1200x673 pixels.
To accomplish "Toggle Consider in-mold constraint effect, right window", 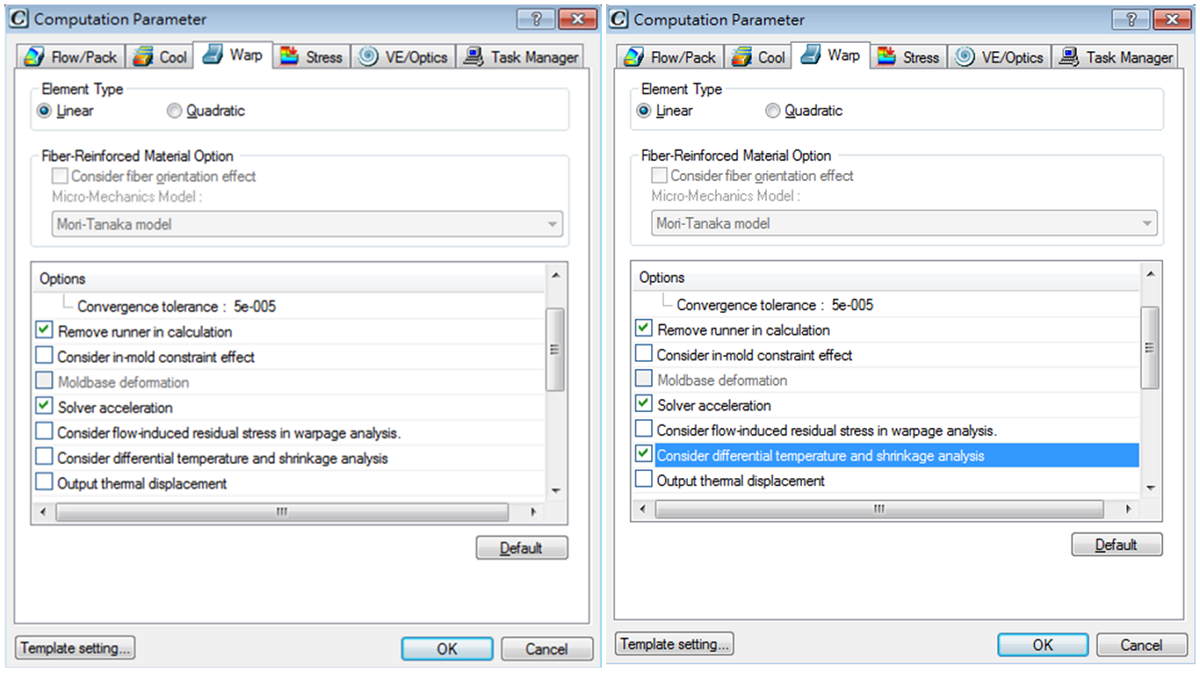I will 644,353.
